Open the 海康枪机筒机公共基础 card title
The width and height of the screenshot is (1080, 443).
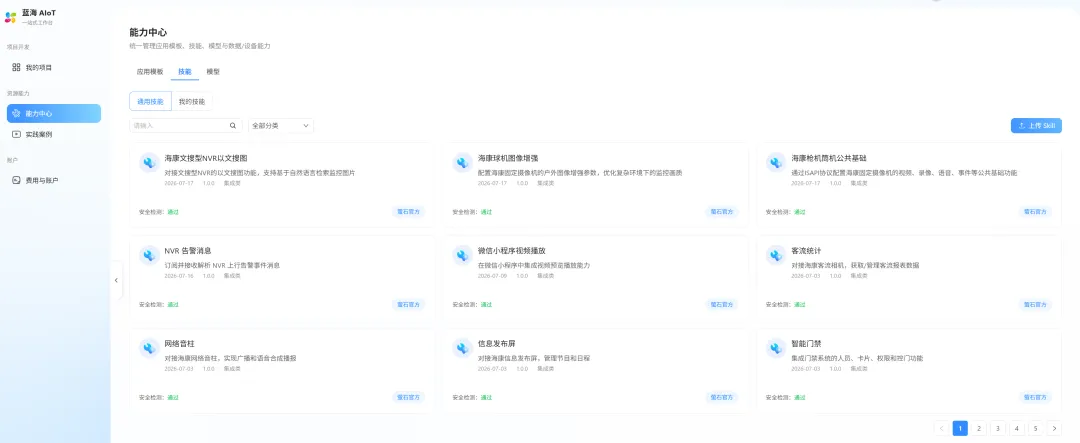pos(829,158)
